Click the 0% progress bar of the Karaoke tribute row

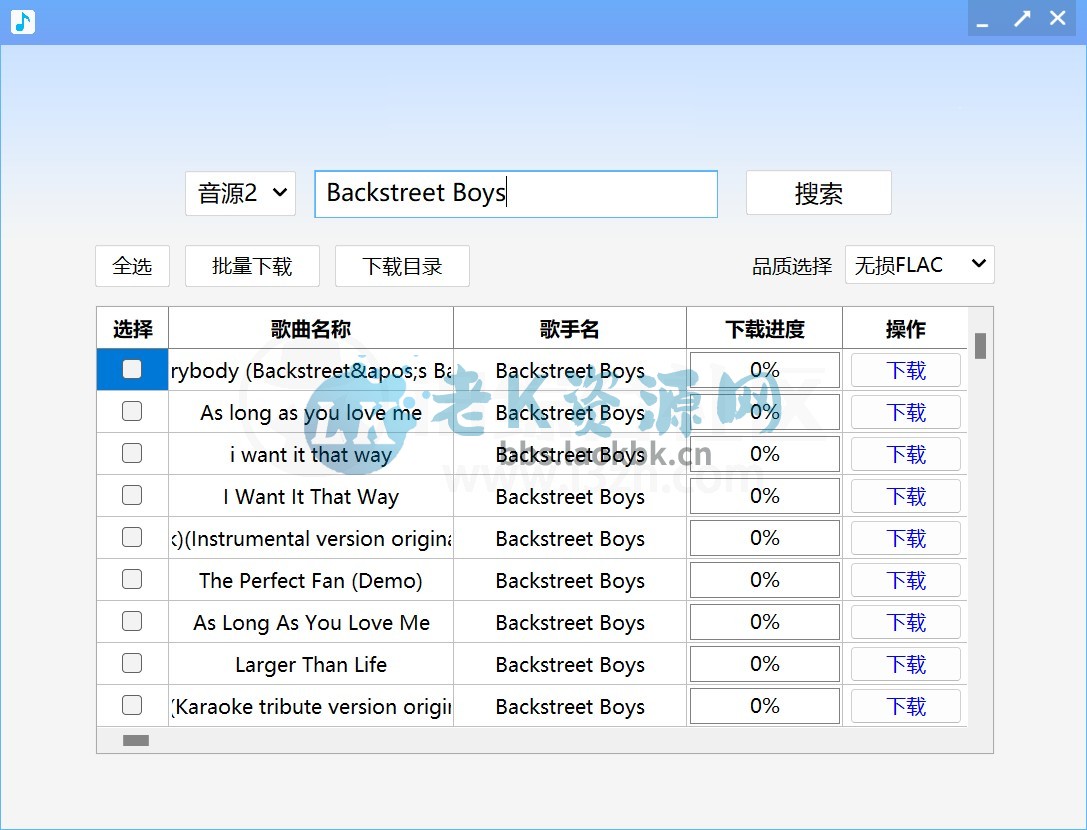pyautogui.click(x=765, y=705)
